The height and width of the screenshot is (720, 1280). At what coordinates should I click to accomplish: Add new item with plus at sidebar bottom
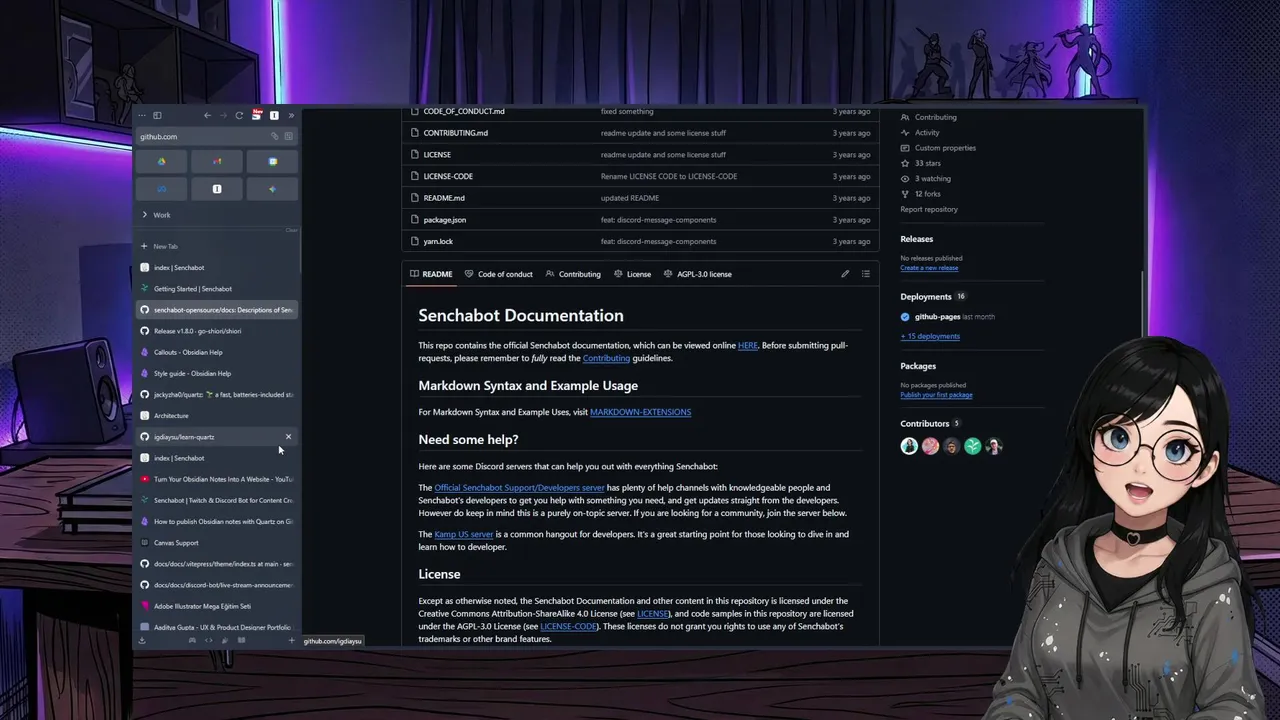click(x=291, y=640)
